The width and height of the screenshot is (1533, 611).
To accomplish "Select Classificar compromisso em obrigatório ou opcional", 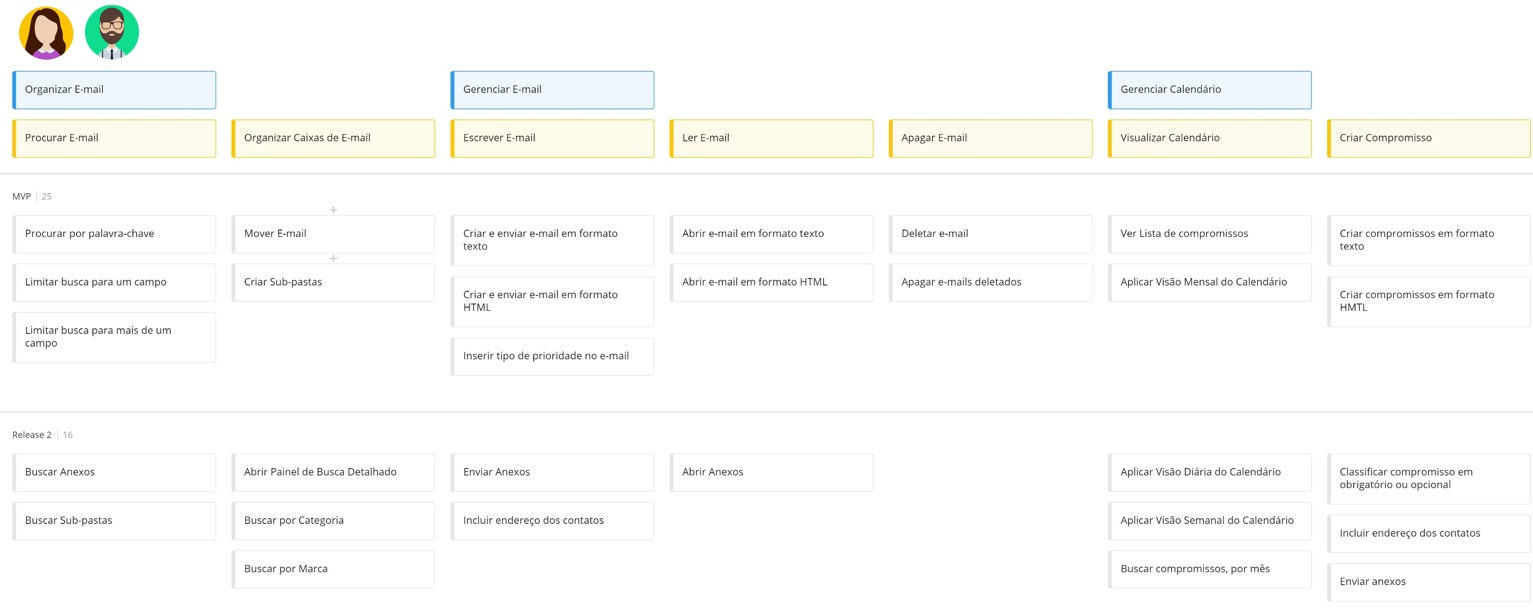I will click(1428, 478).
